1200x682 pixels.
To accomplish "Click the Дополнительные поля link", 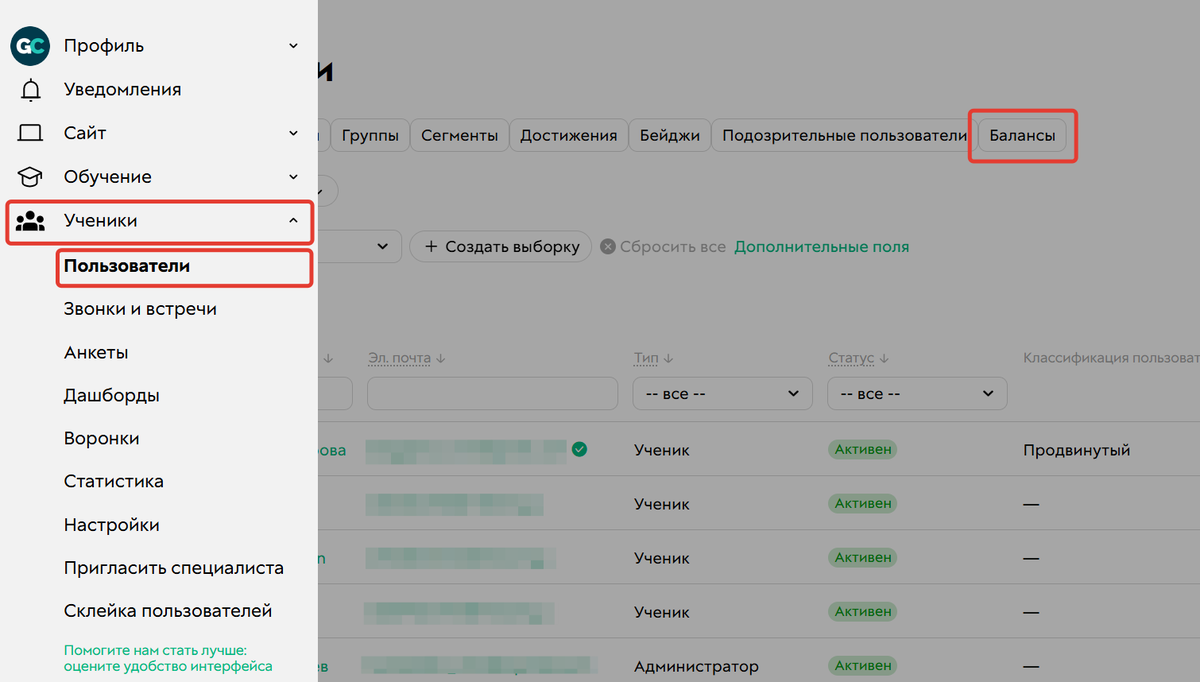I will point(821,247).
